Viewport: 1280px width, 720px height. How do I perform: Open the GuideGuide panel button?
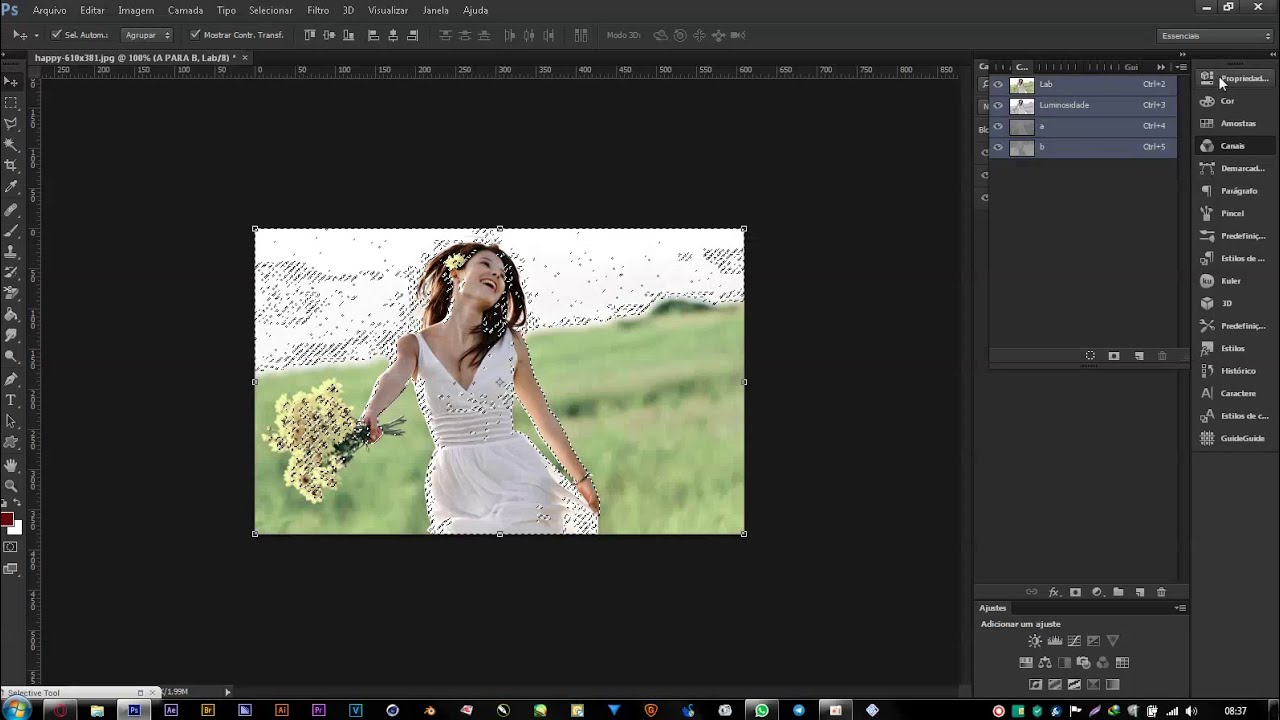click(1235, 438)
